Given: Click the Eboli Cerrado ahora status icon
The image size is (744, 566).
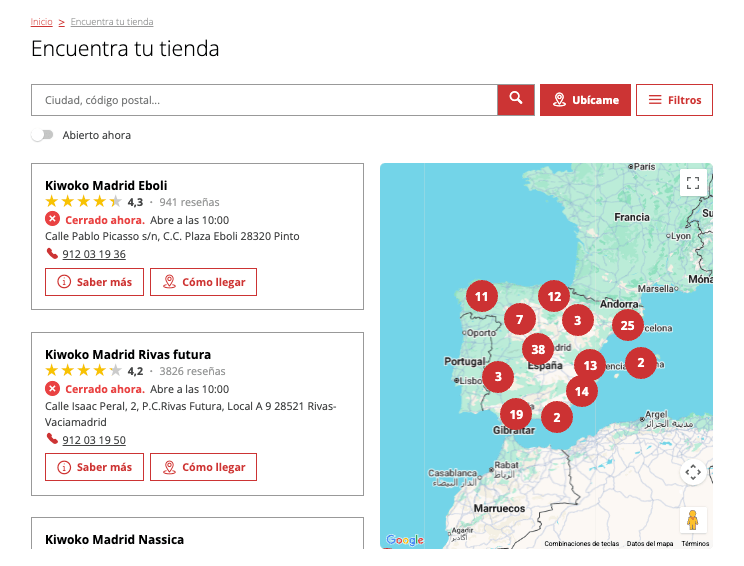Looking at the screenshot, I should pos(52,219).
